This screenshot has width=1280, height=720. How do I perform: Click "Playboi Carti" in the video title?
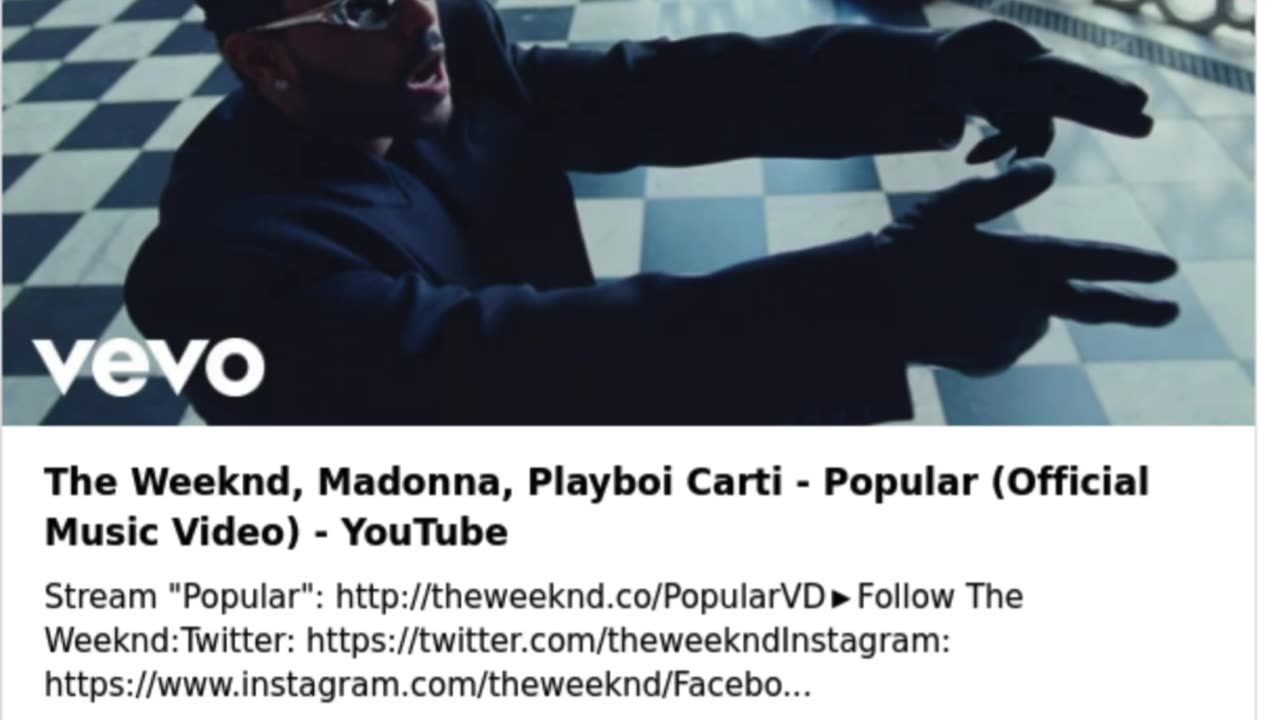(x=654, y=482)
